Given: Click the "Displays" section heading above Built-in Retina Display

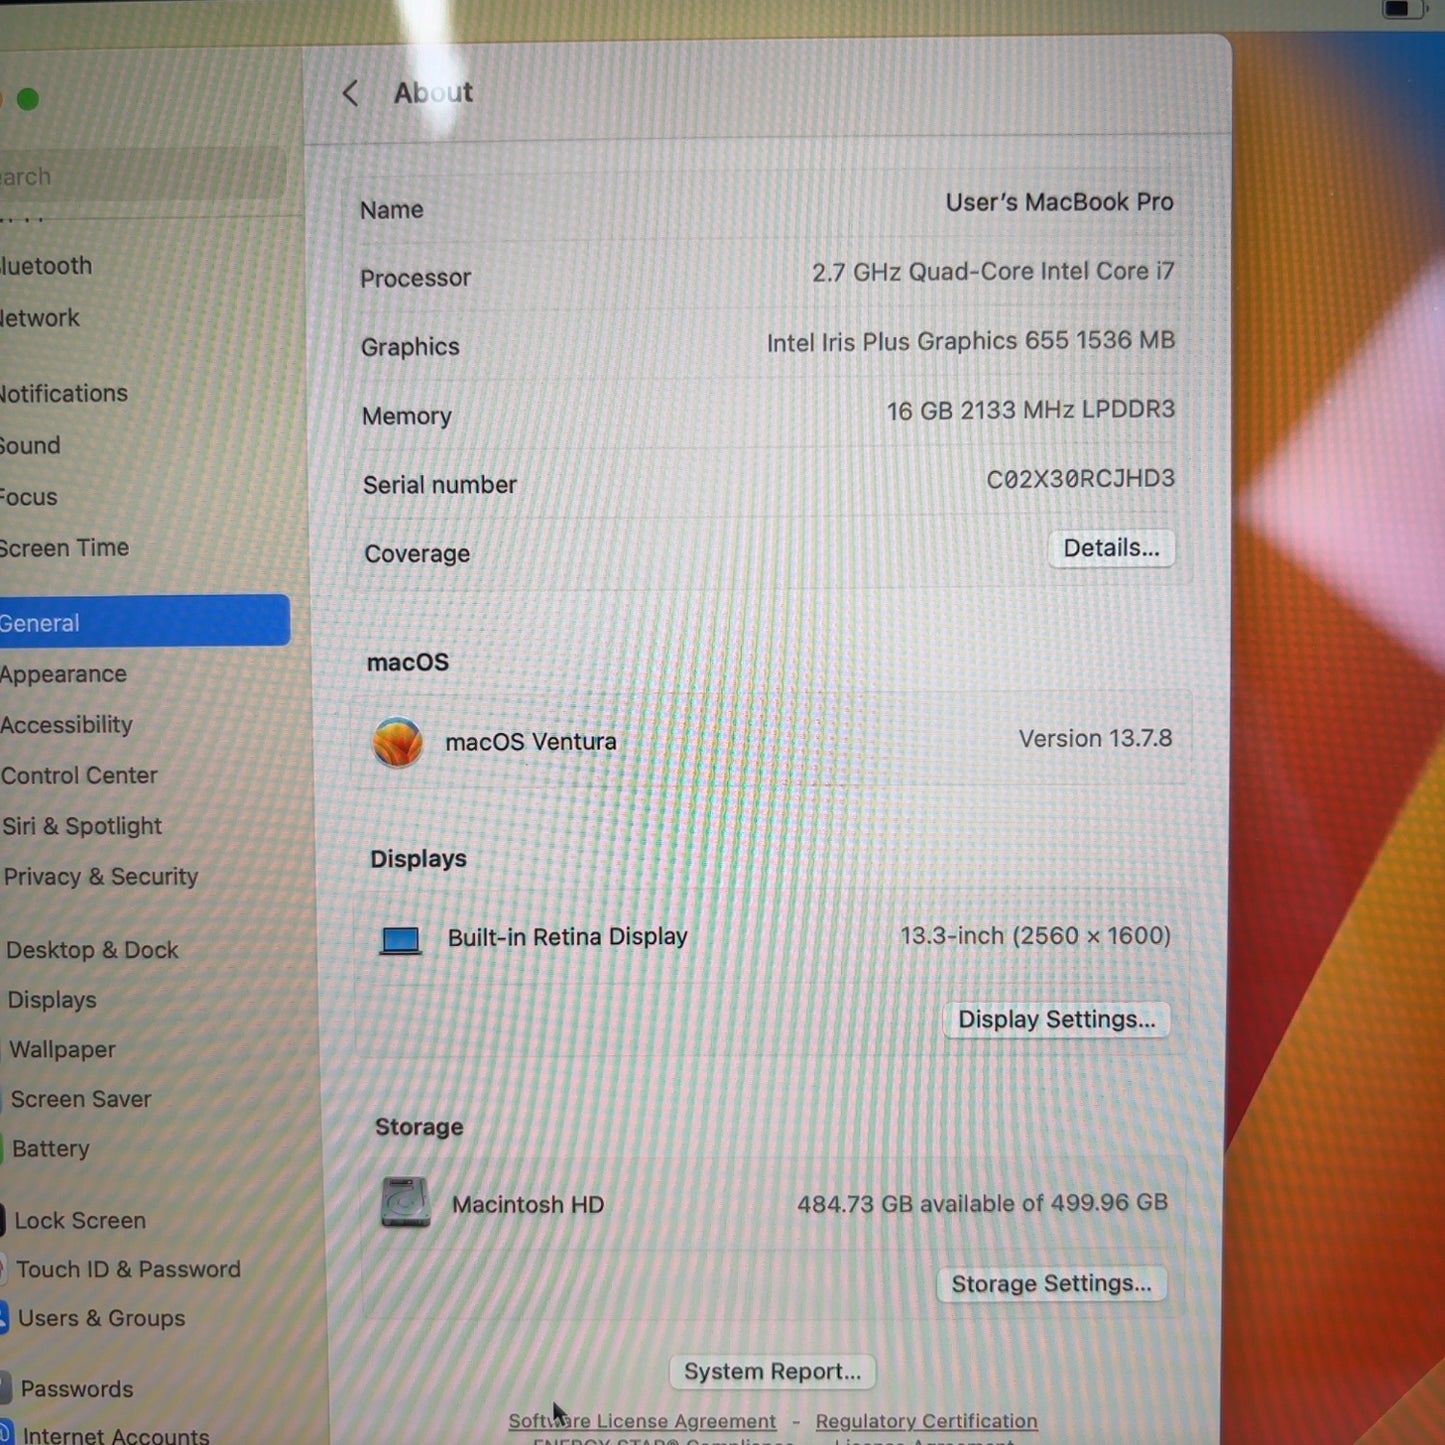Looking at the screenshot, I should tap(418, 859).
